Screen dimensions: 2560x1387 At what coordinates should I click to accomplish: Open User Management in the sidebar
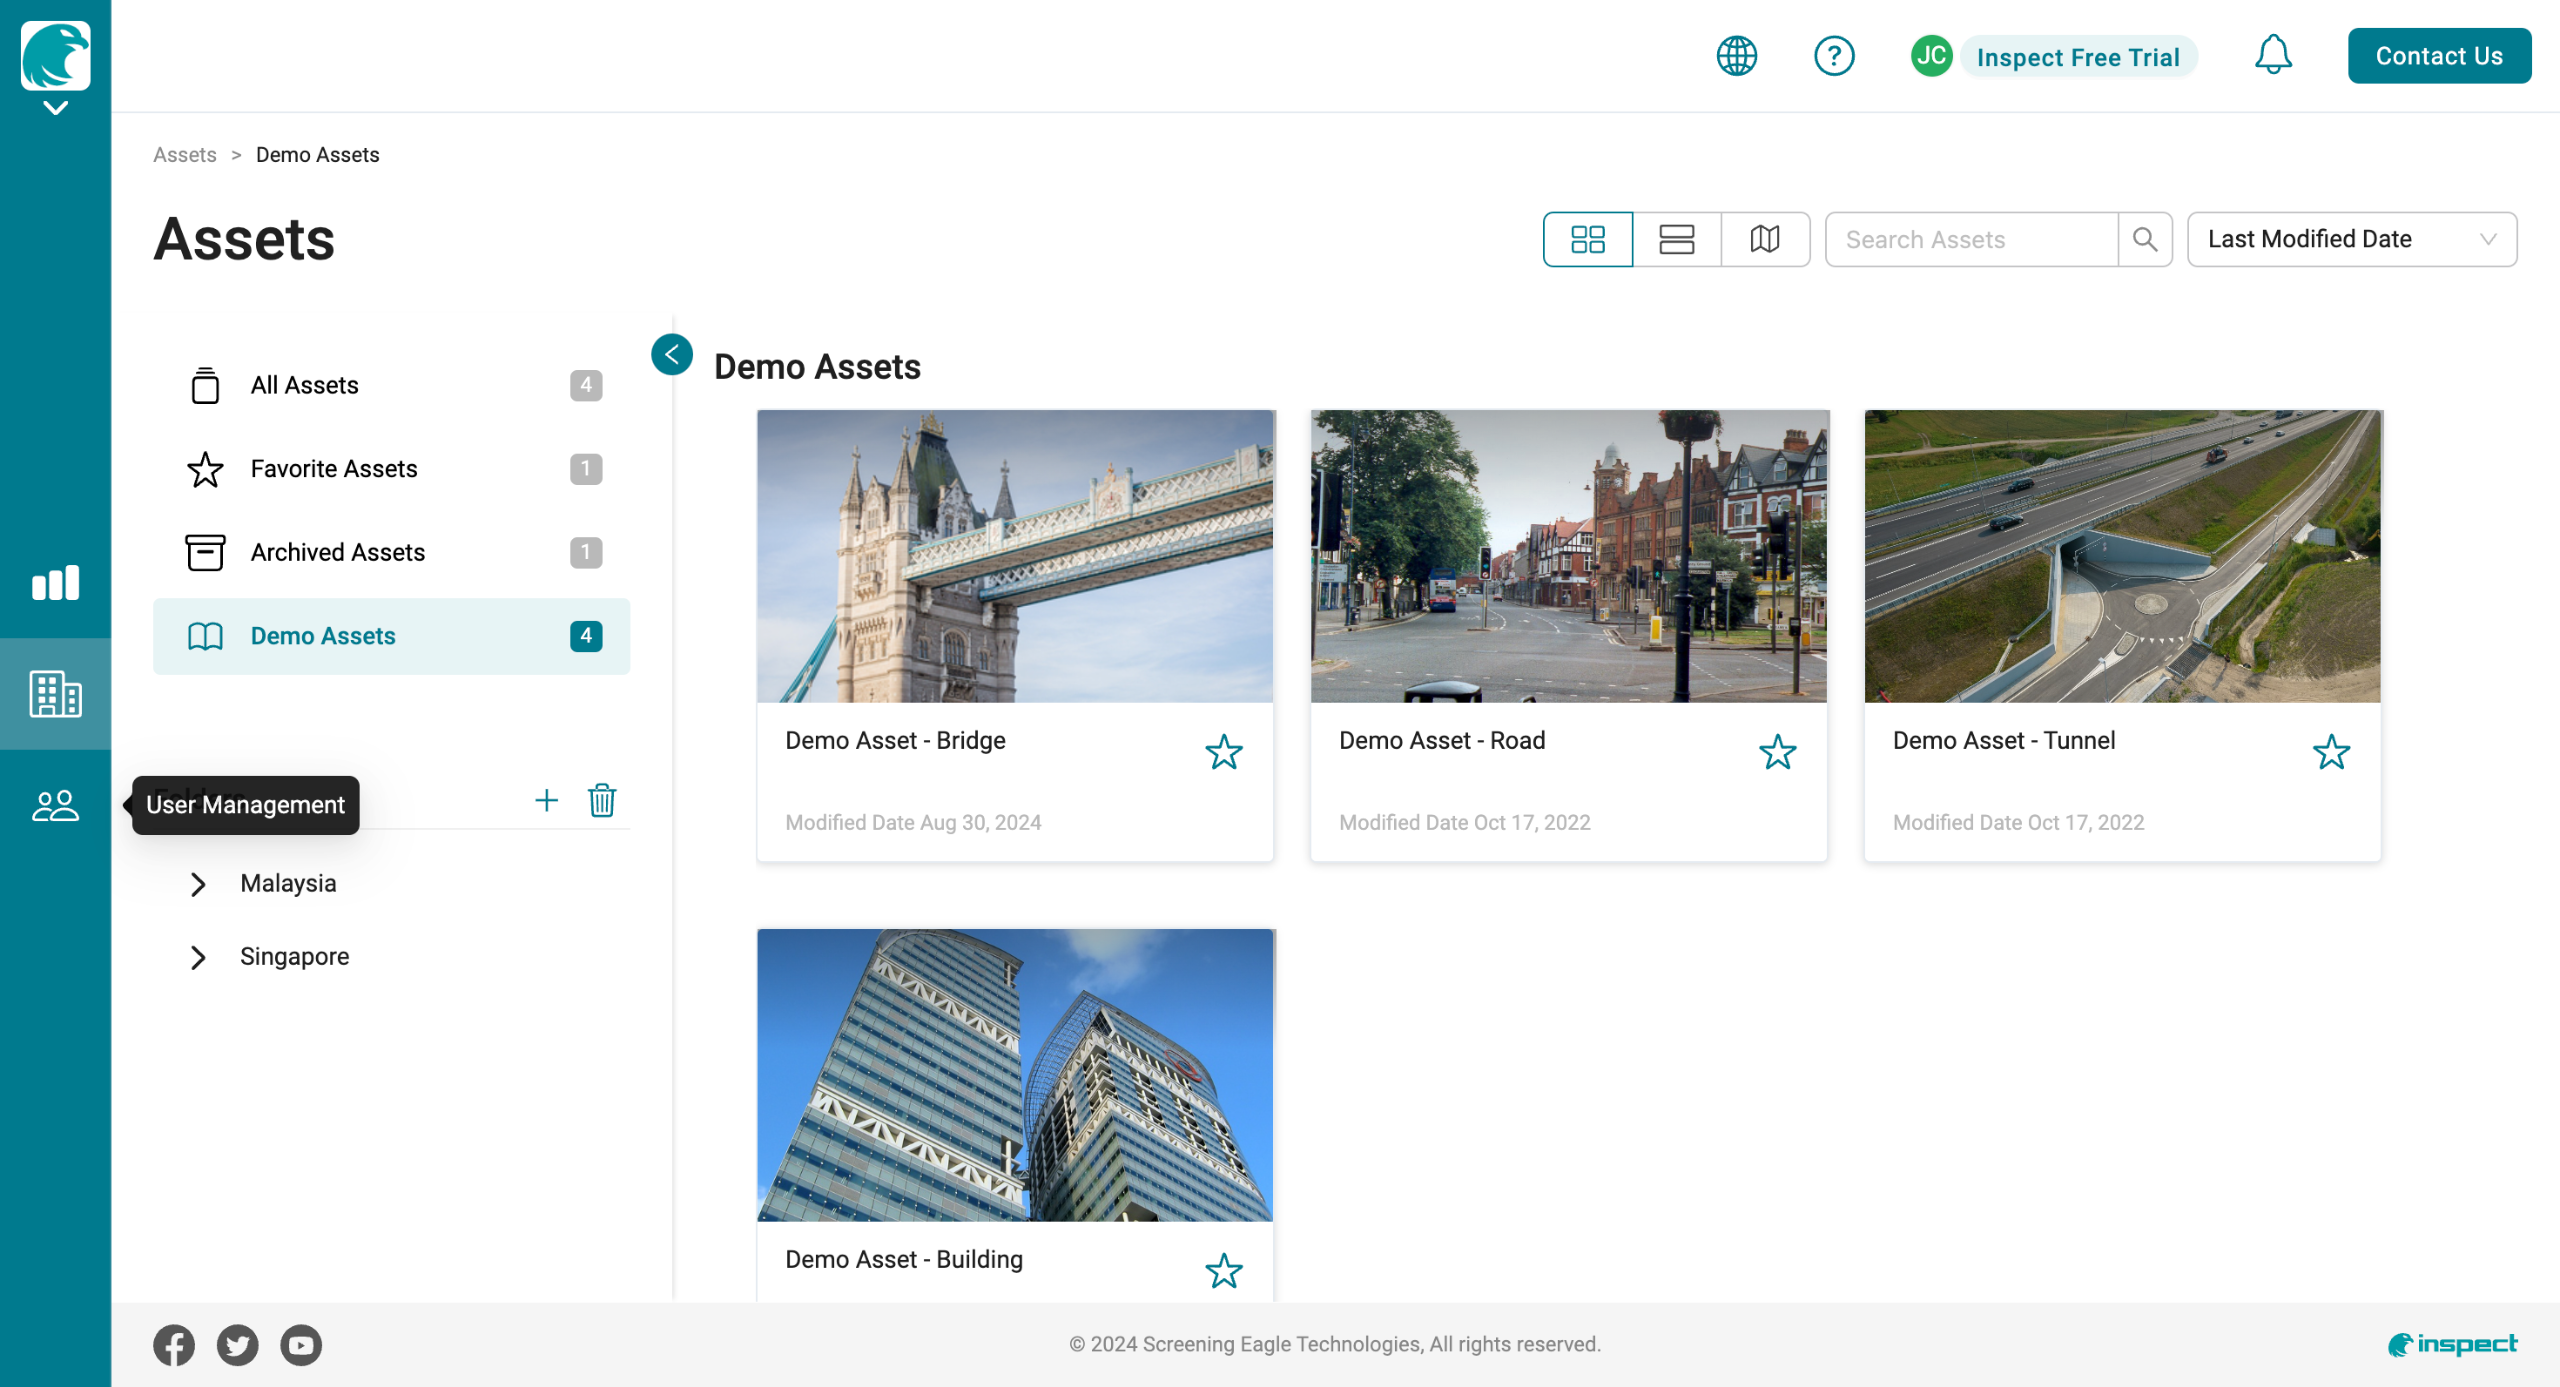tap(55, 805)
